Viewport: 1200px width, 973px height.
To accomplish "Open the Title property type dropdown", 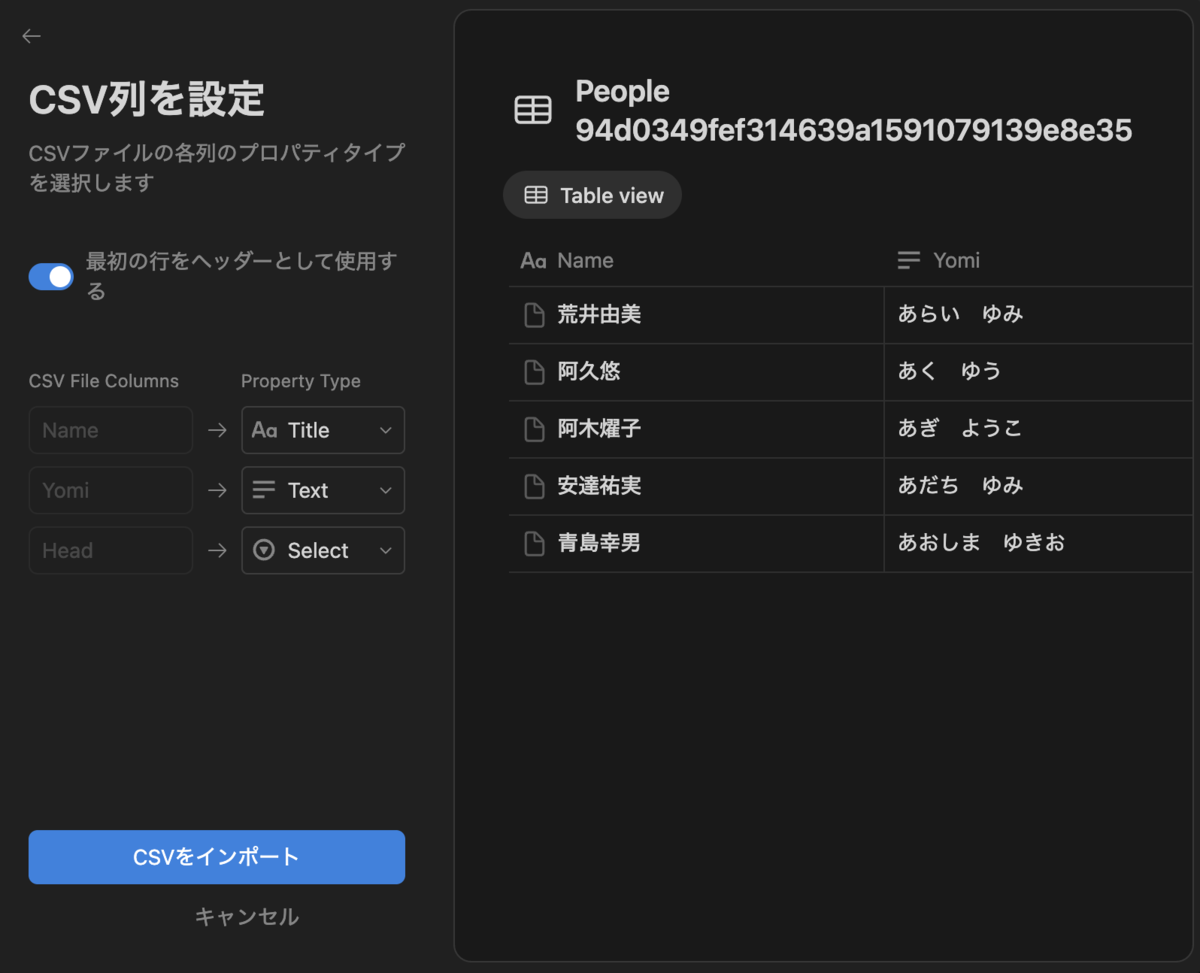I will tap(323, 430).
